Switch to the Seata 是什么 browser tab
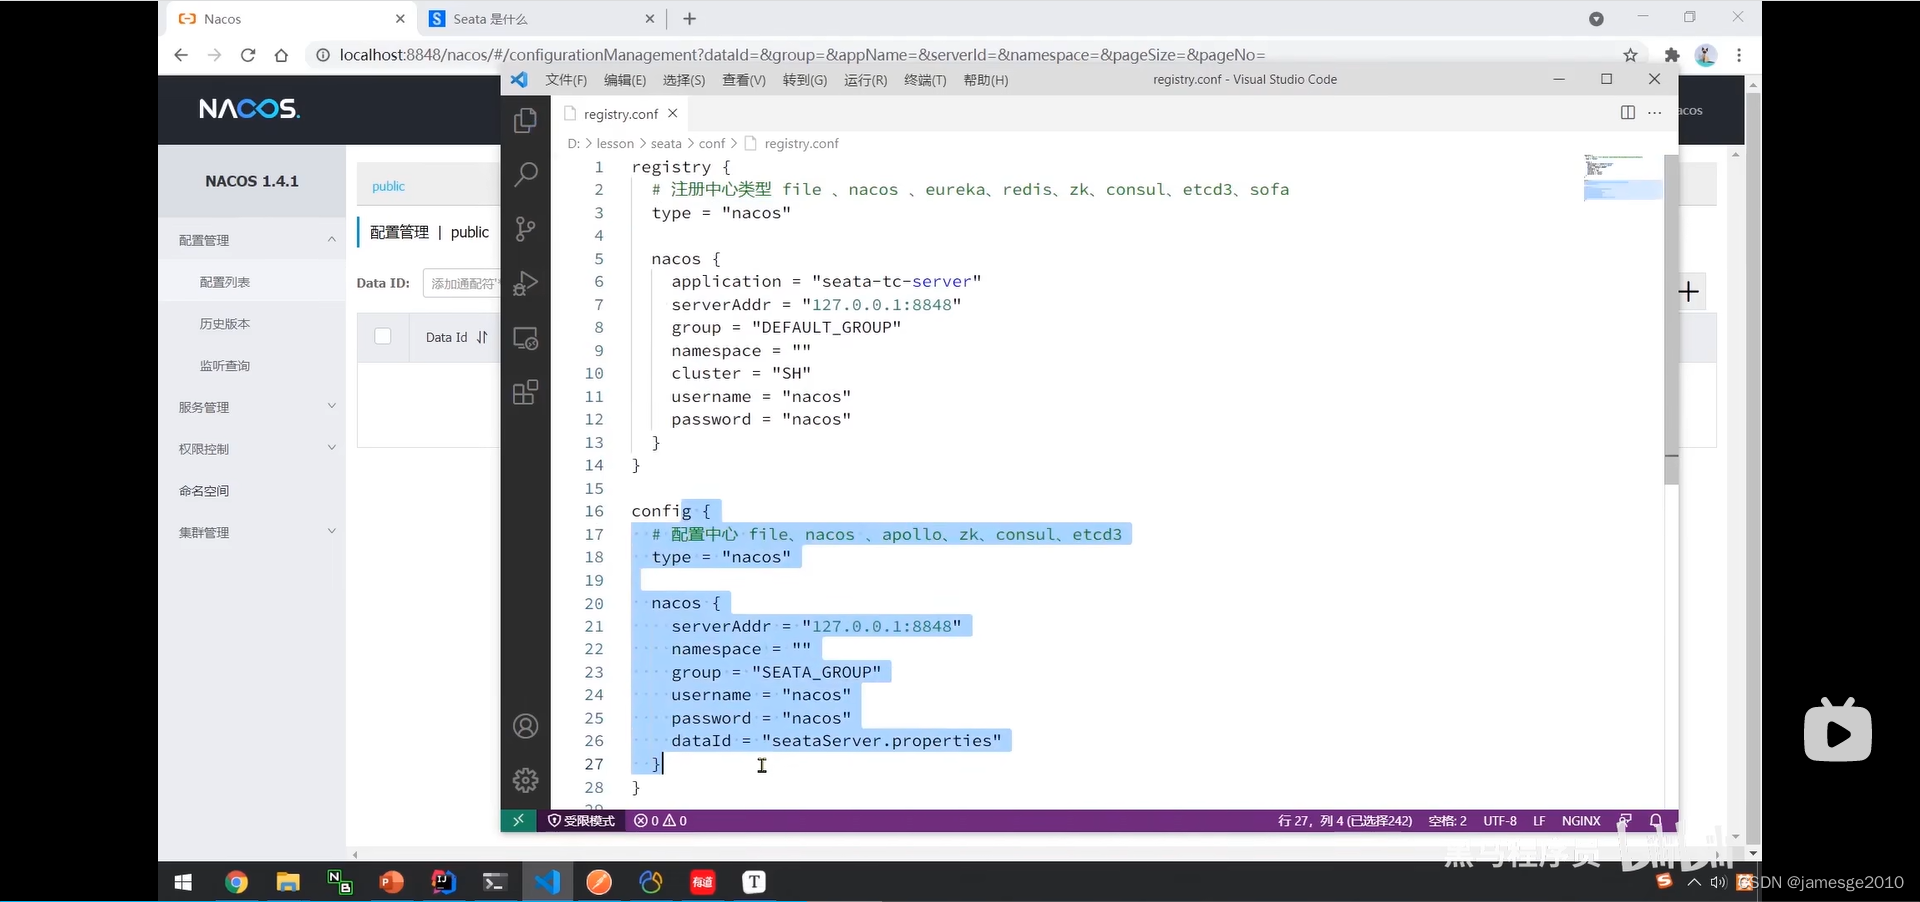This screenshot has width=1920, height=902. coord(540,18)
